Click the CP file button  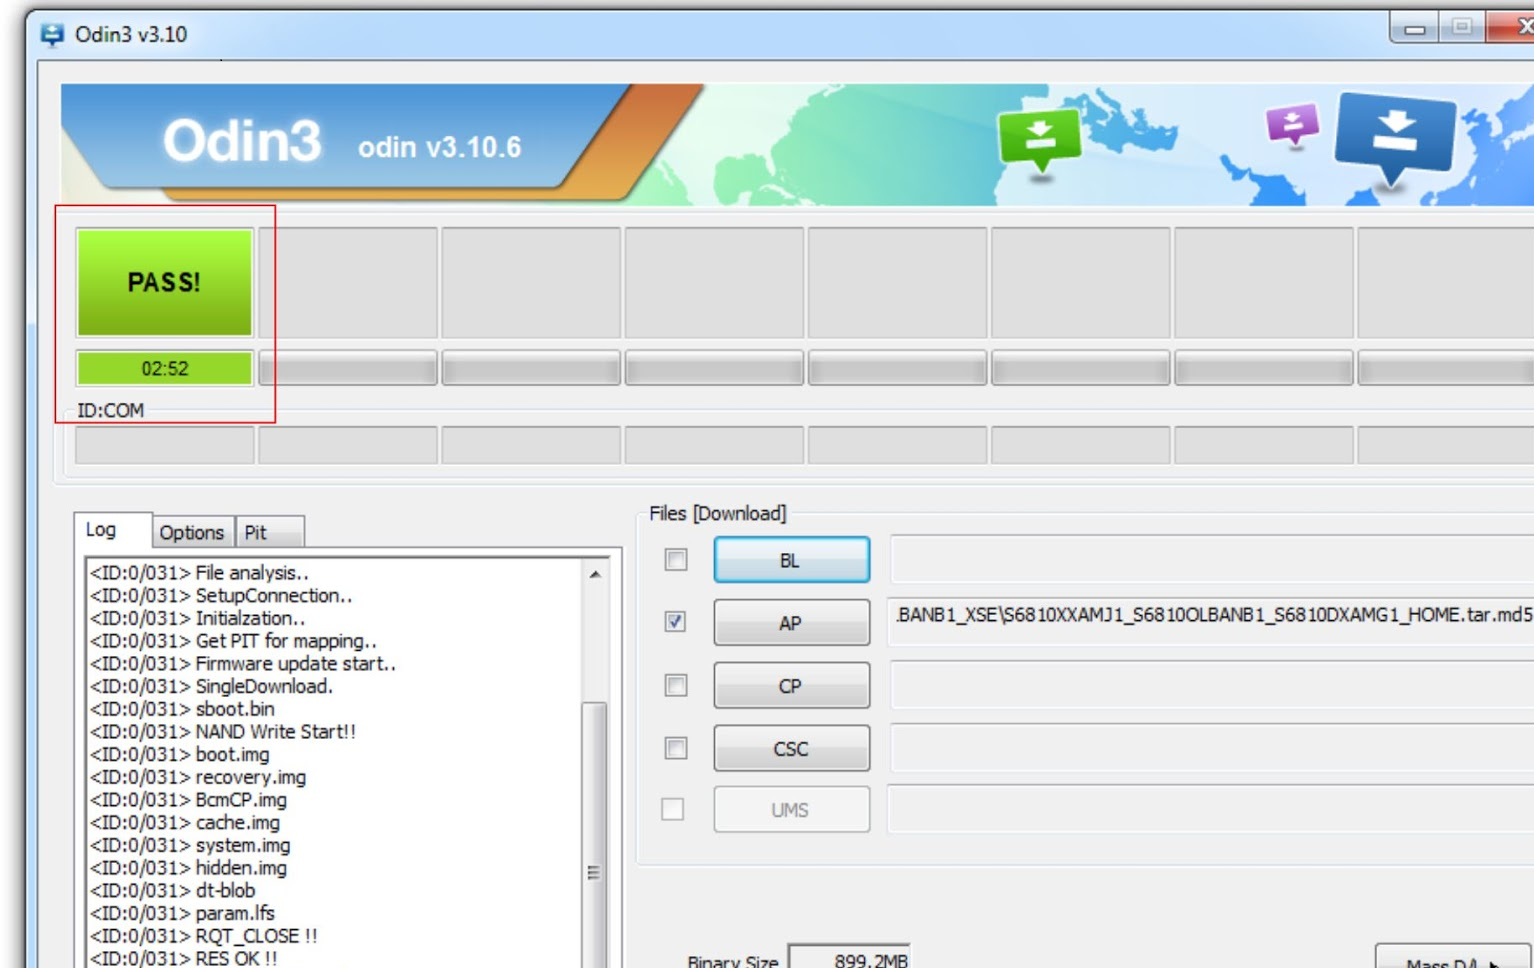tap(791, 686)
